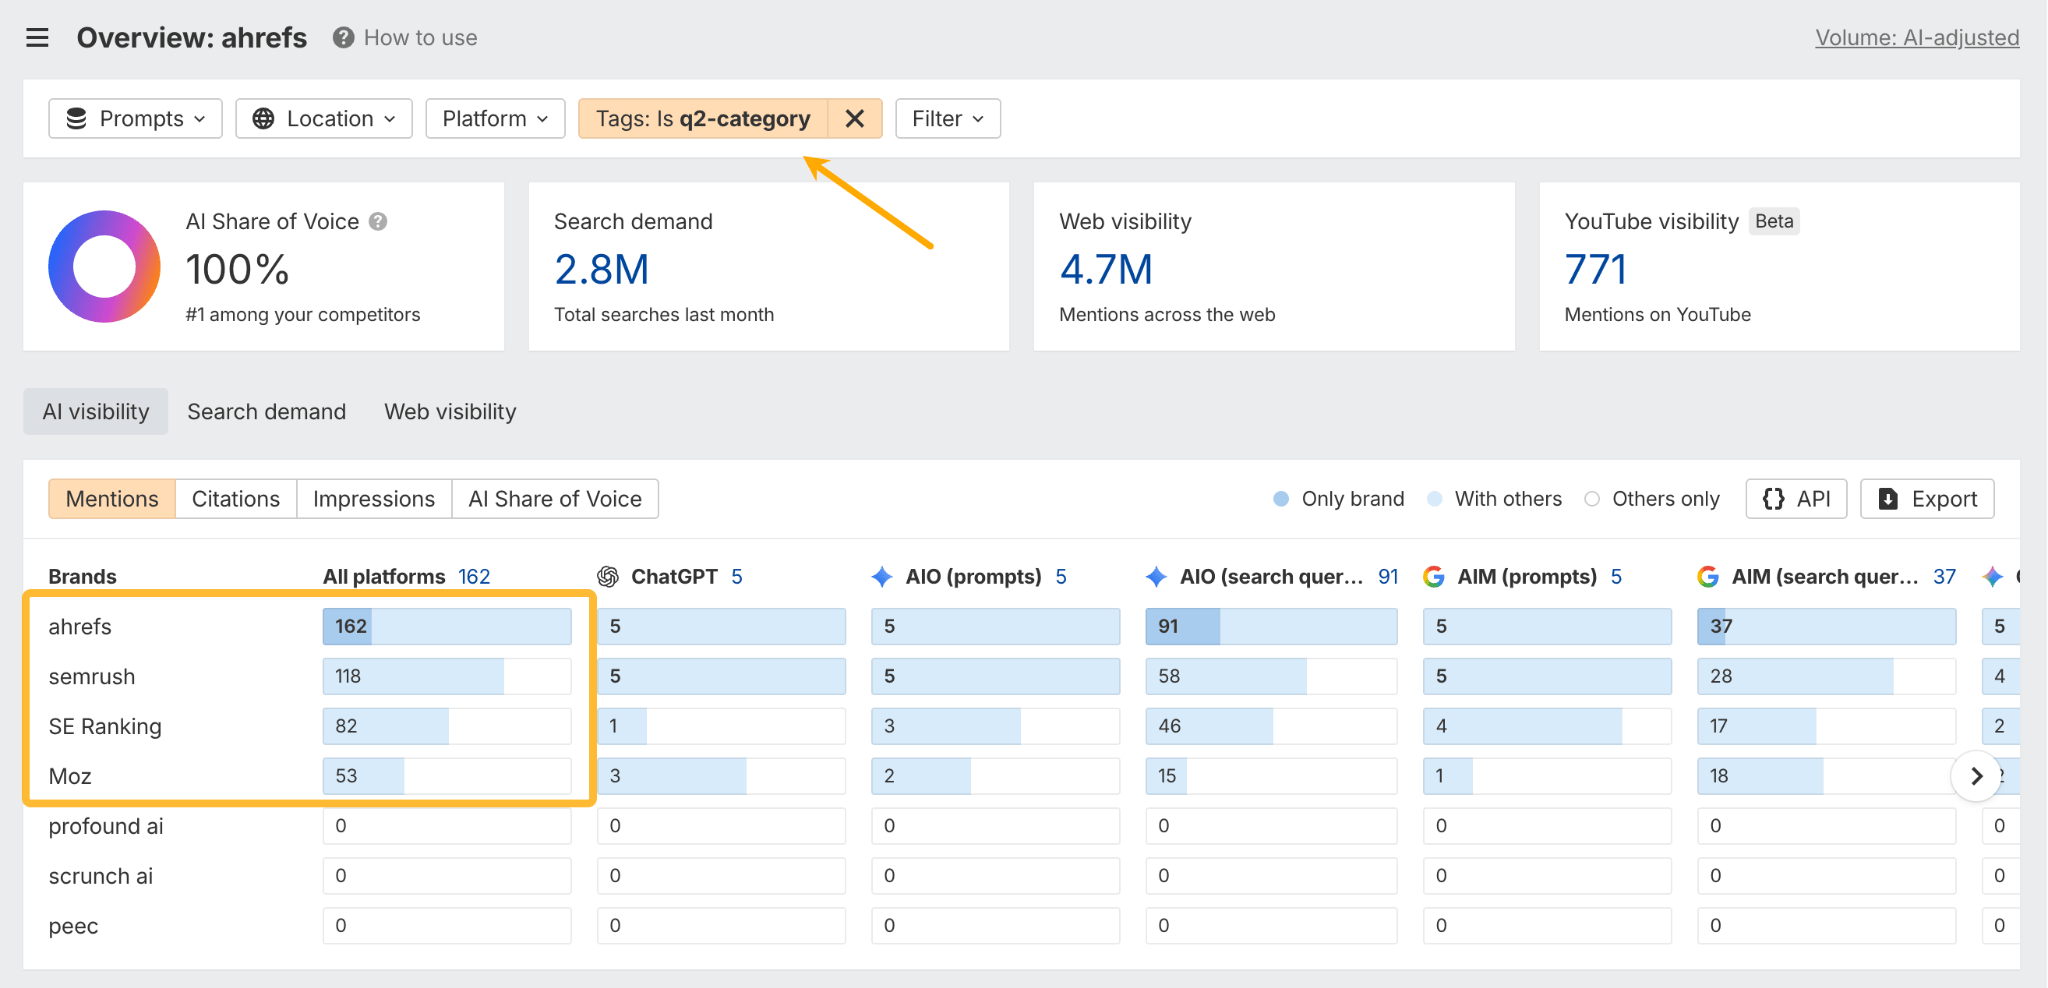This screenshot has height=988, width=2048.
Task: Toggle the Only brand legend
Action: tap(1339, 499)
